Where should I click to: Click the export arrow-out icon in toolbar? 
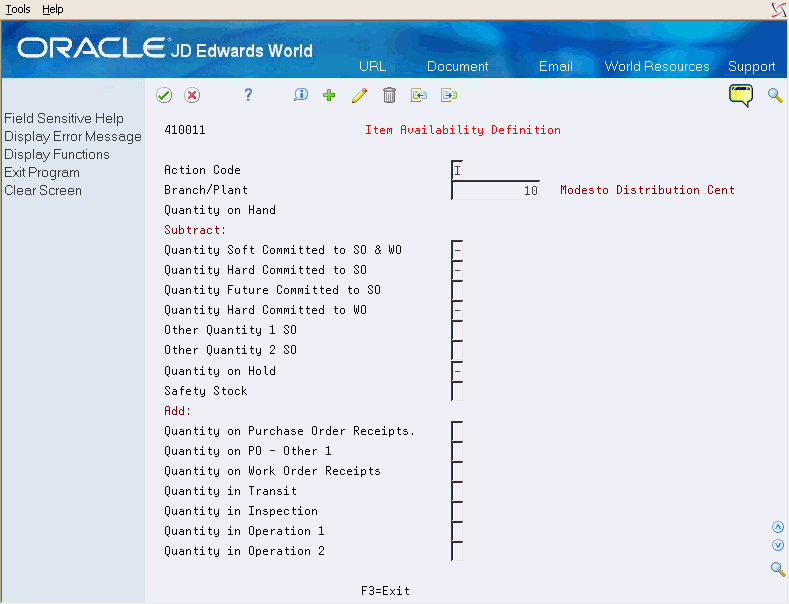(x=449, y=95)
